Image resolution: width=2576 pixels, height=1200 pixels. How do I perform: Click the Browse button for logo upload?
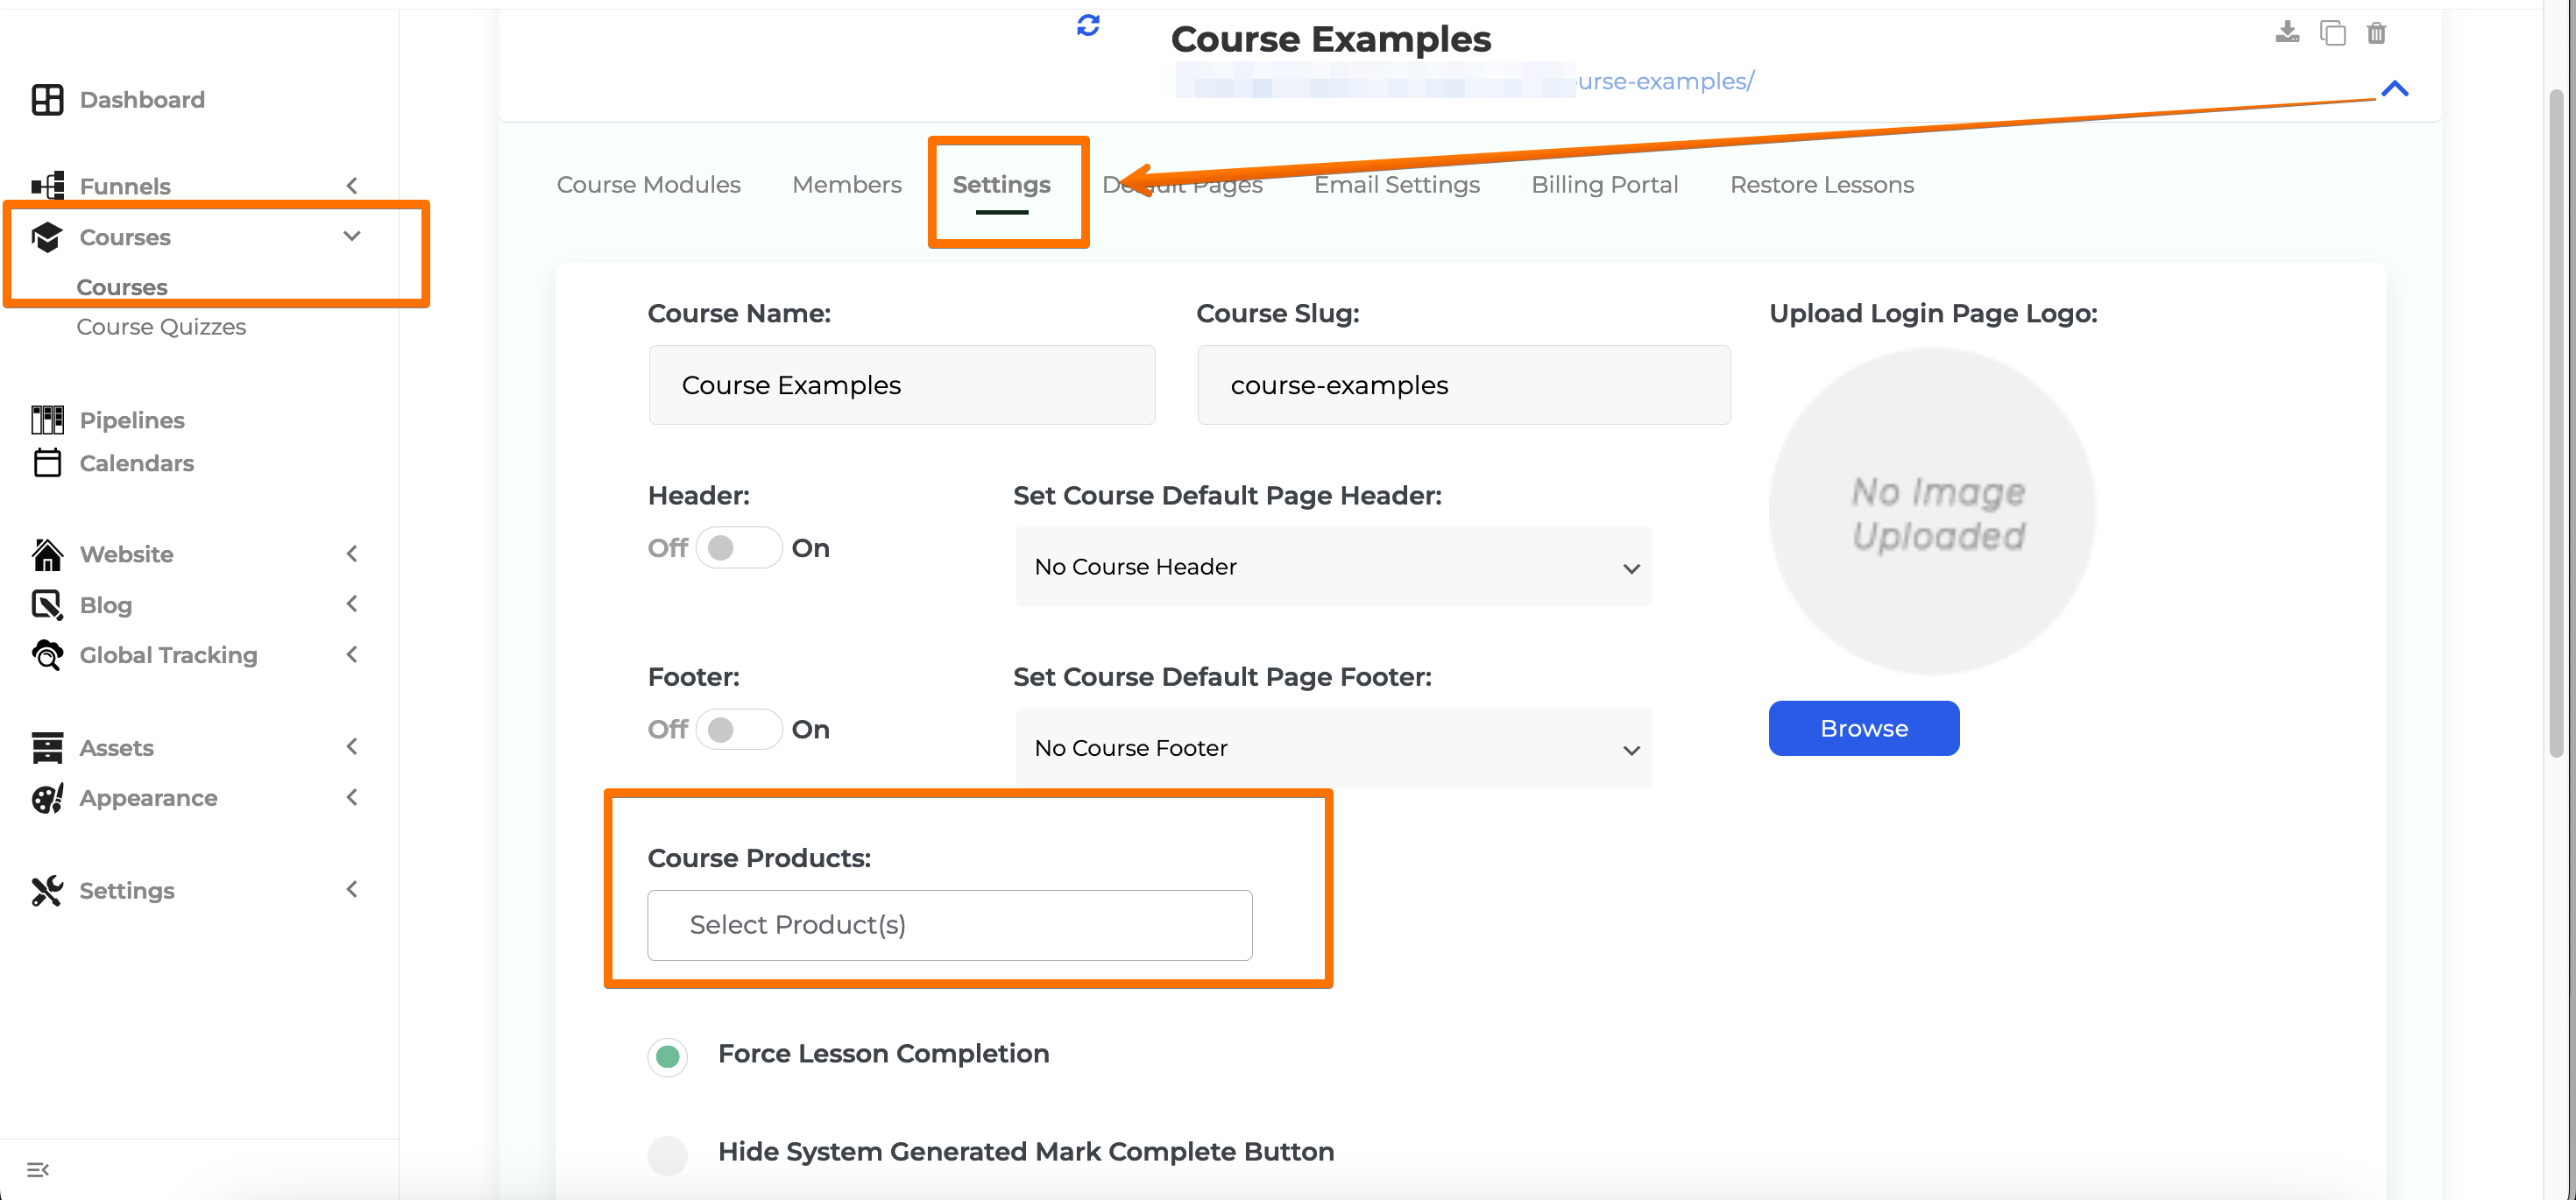click(x=1863, y=729)
